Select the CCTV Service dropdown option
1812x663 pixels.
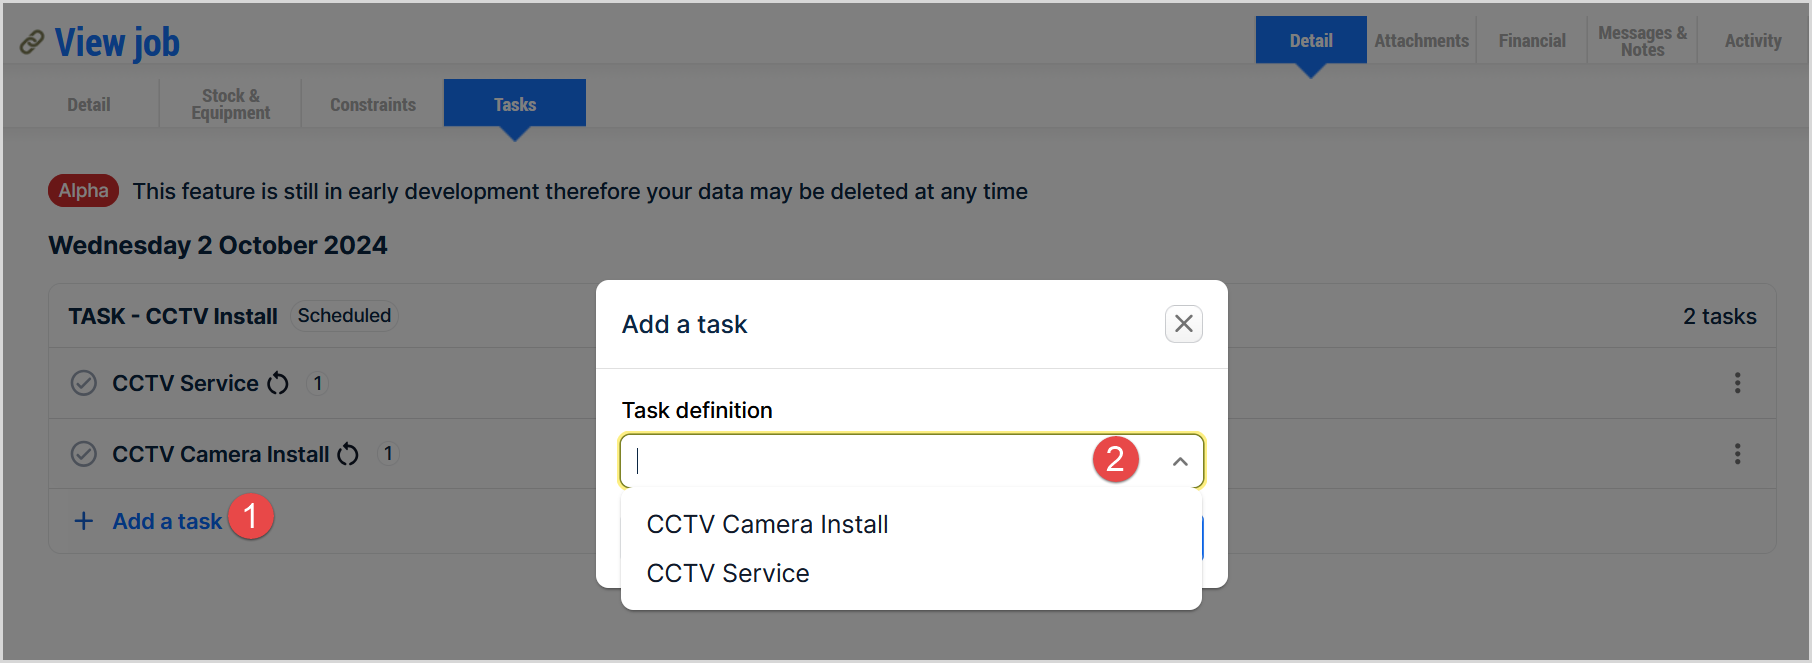[x=728, y=573]
